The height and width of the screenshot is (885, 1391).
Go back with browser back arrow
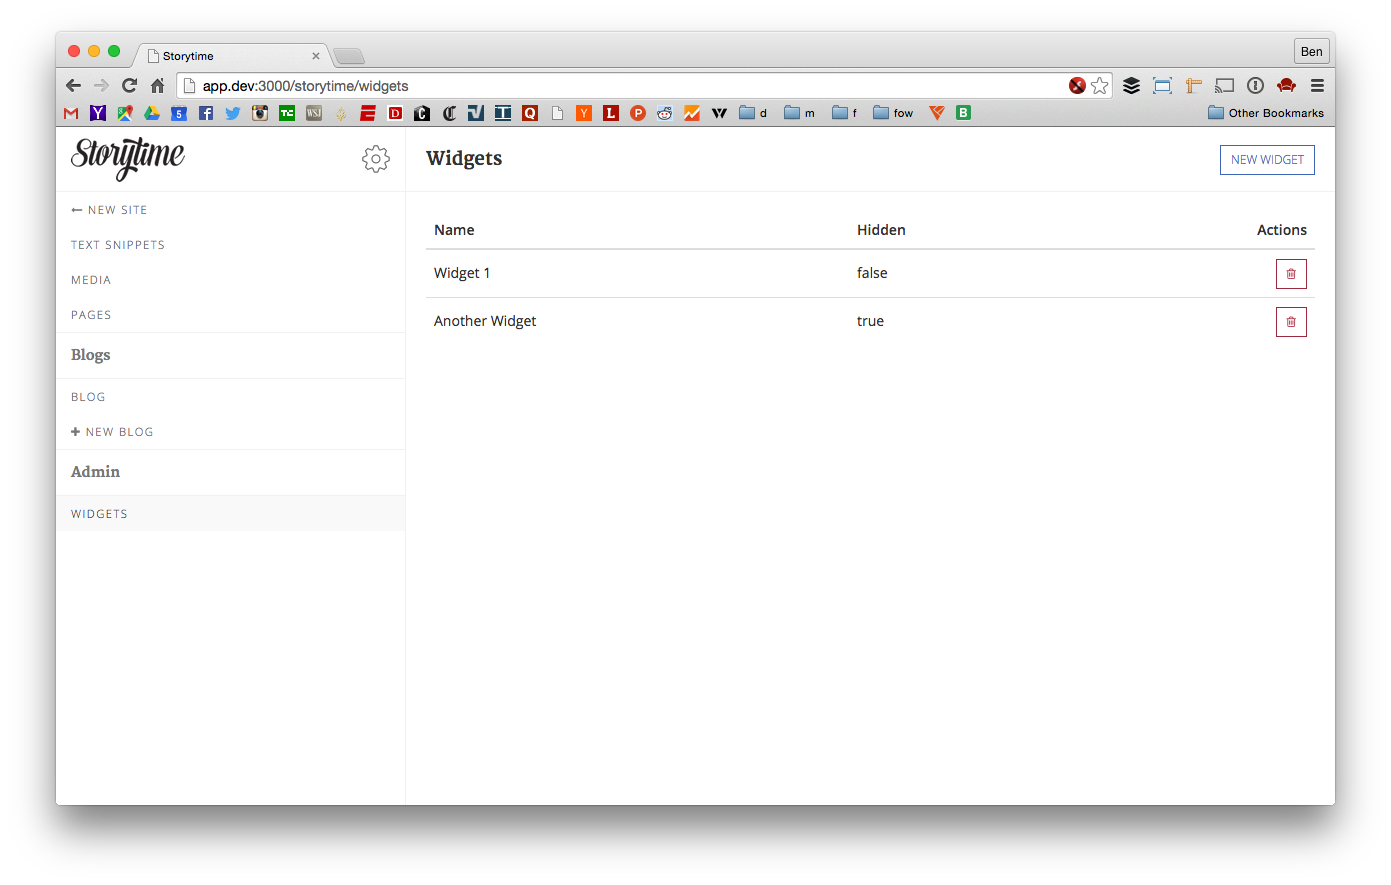pyautogui.click(x=73, y=86)
